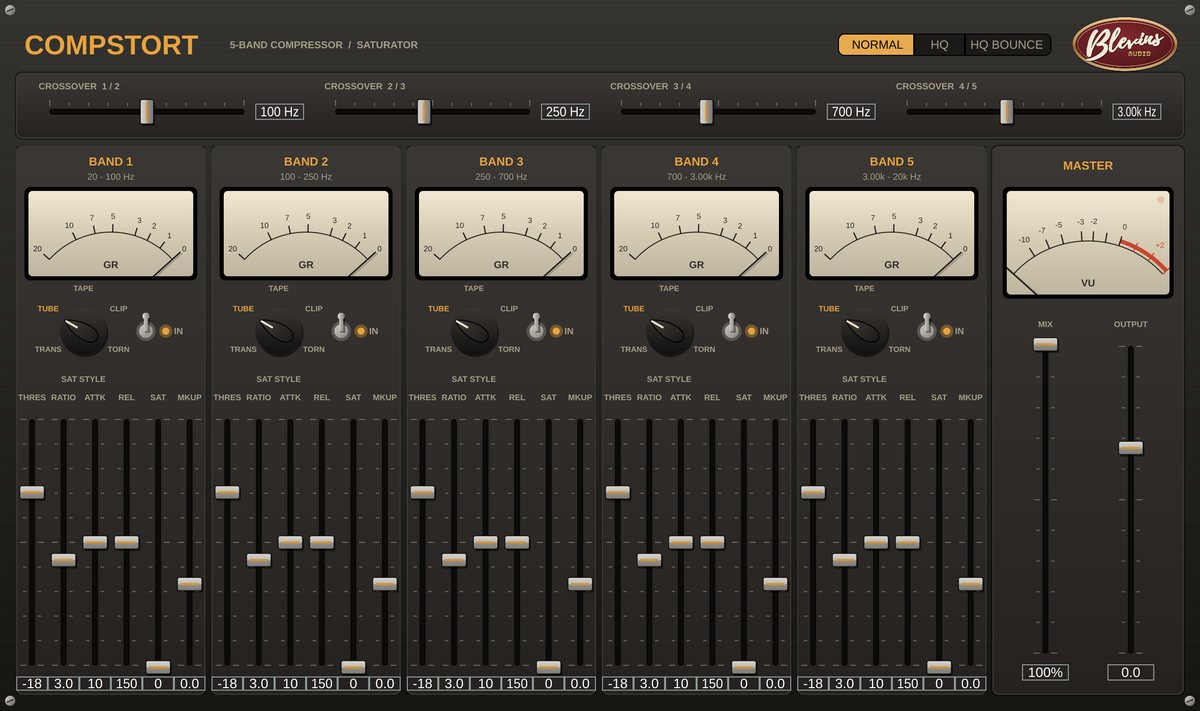
Task: Click the Band 5 MKUP fader handle
Action: pos(970,584)
